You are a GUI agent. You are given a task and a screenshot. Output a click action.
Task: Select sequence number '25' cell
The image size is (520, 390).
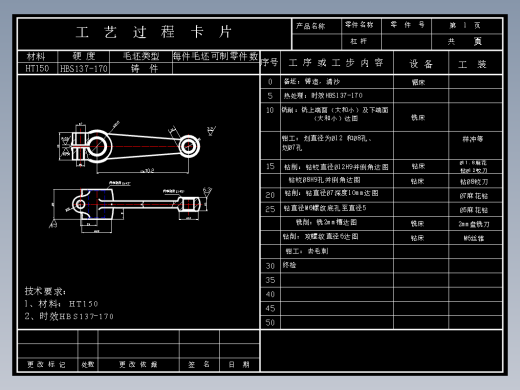coord(270,209)
